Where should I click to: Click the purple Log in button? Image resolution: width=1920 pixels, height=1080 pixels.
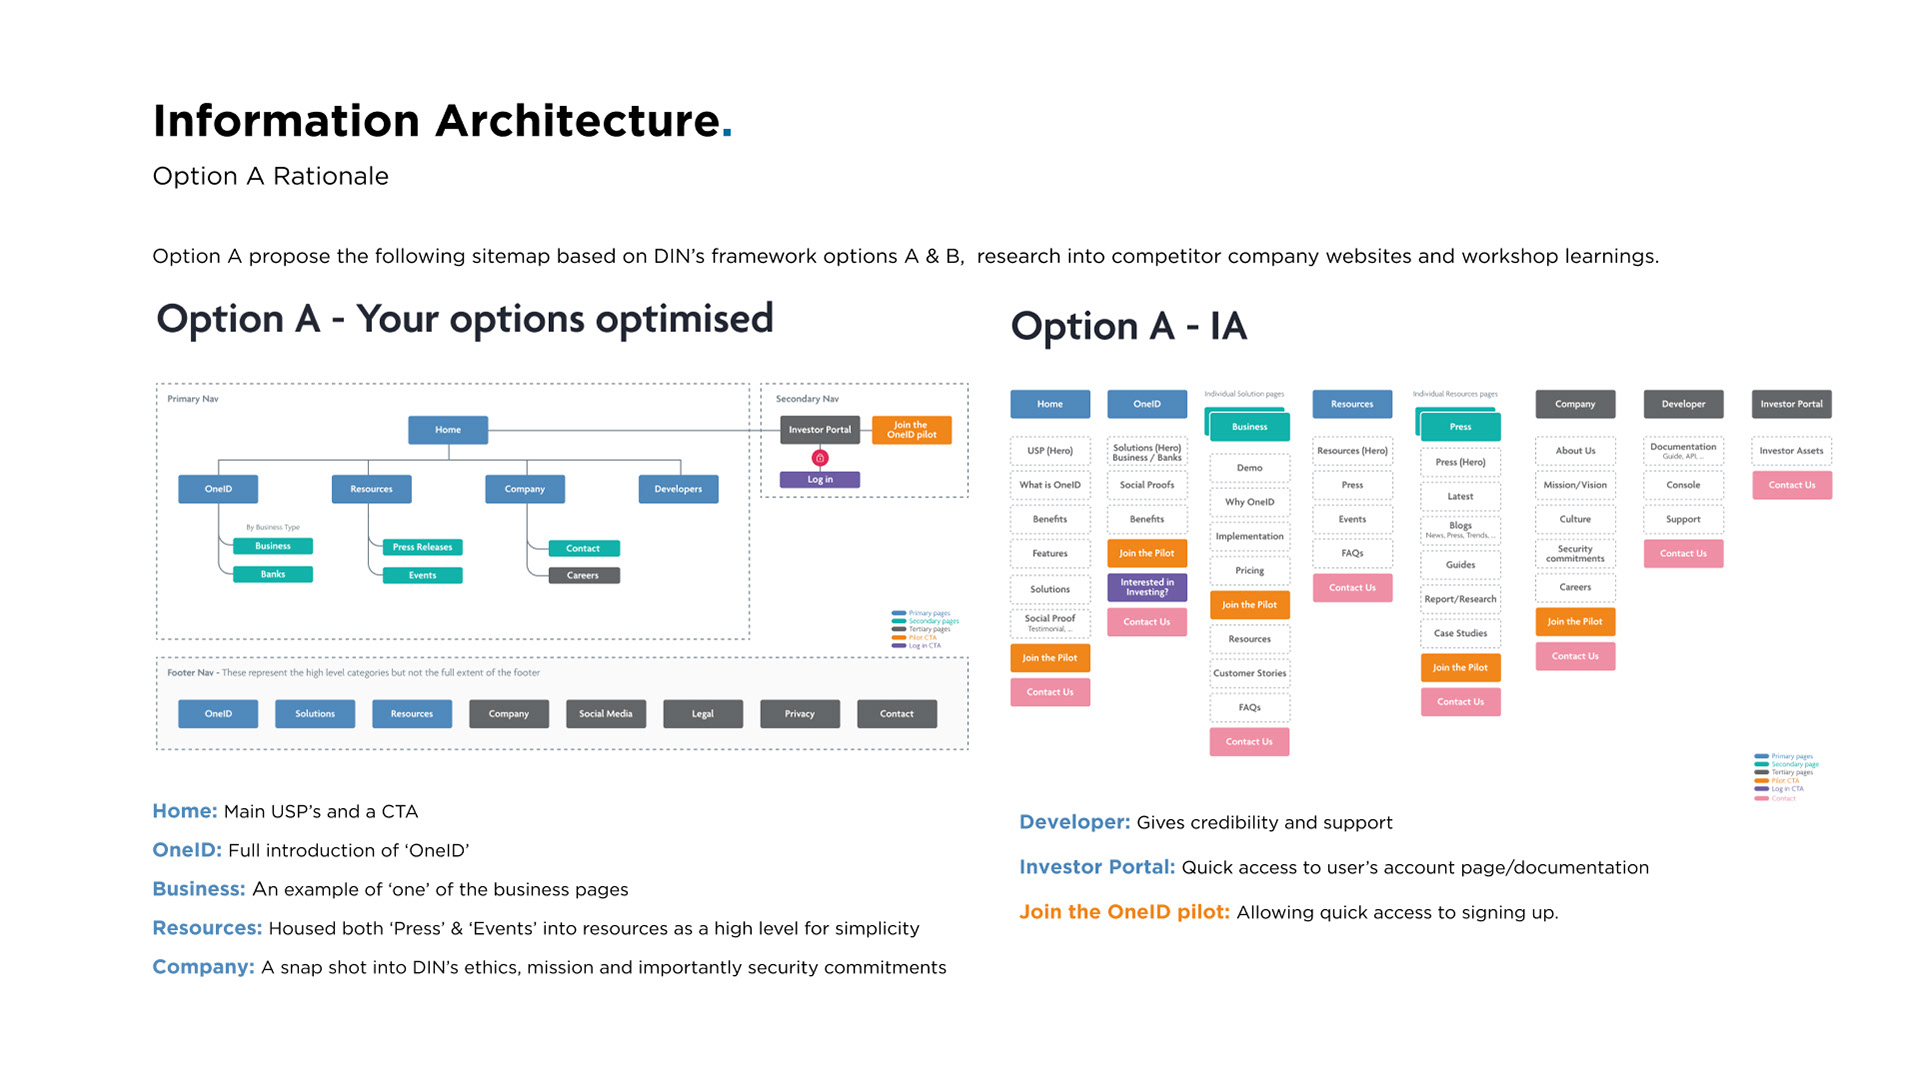pyautogui.click(x=820, y=480)
